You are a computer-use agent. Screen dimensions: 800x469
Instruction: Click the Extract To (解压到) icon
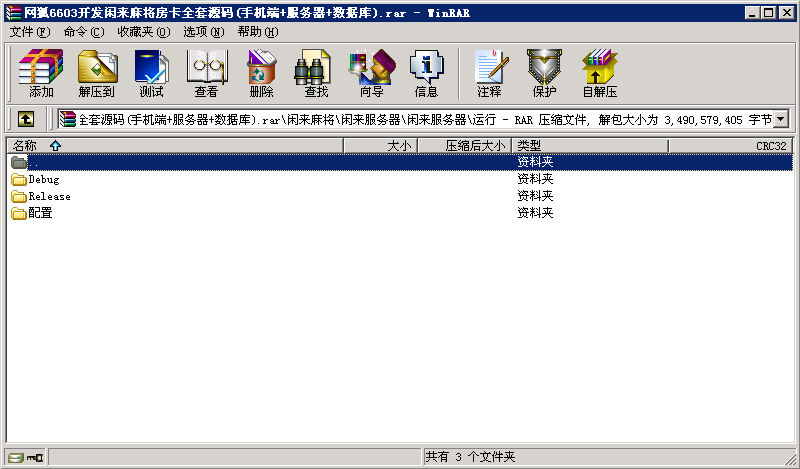pos(97,73)
